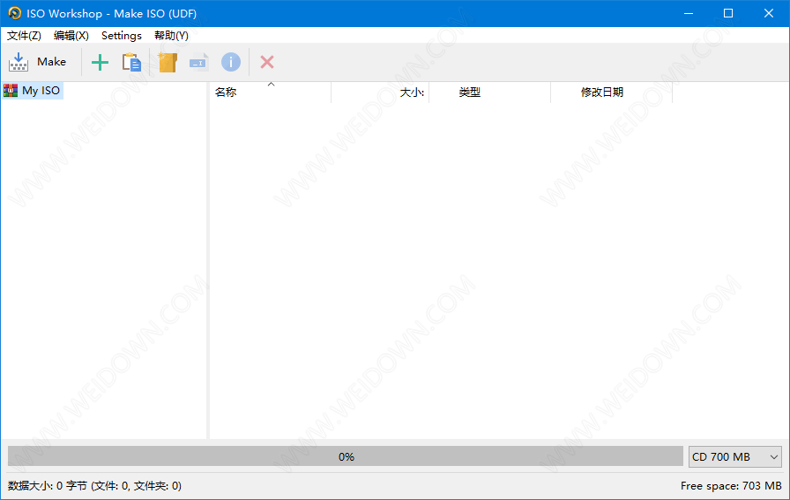Close the ISO Workshop window

click(769, 13)
